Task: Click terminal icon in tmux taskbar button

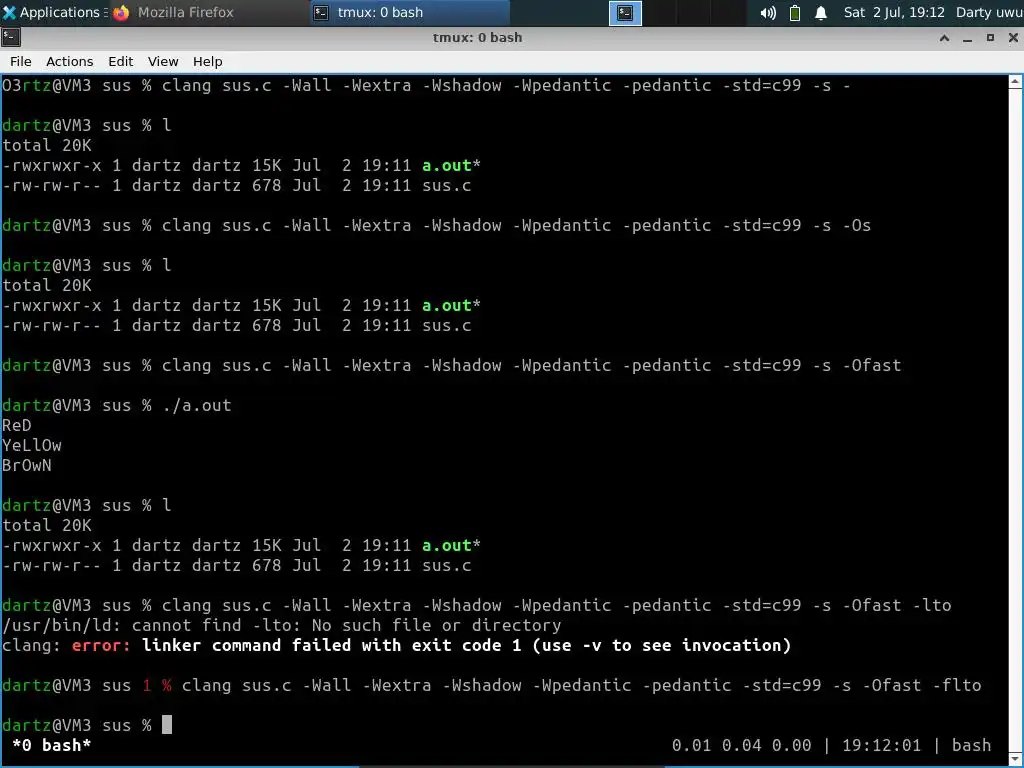Action: [x=321, y=12]
